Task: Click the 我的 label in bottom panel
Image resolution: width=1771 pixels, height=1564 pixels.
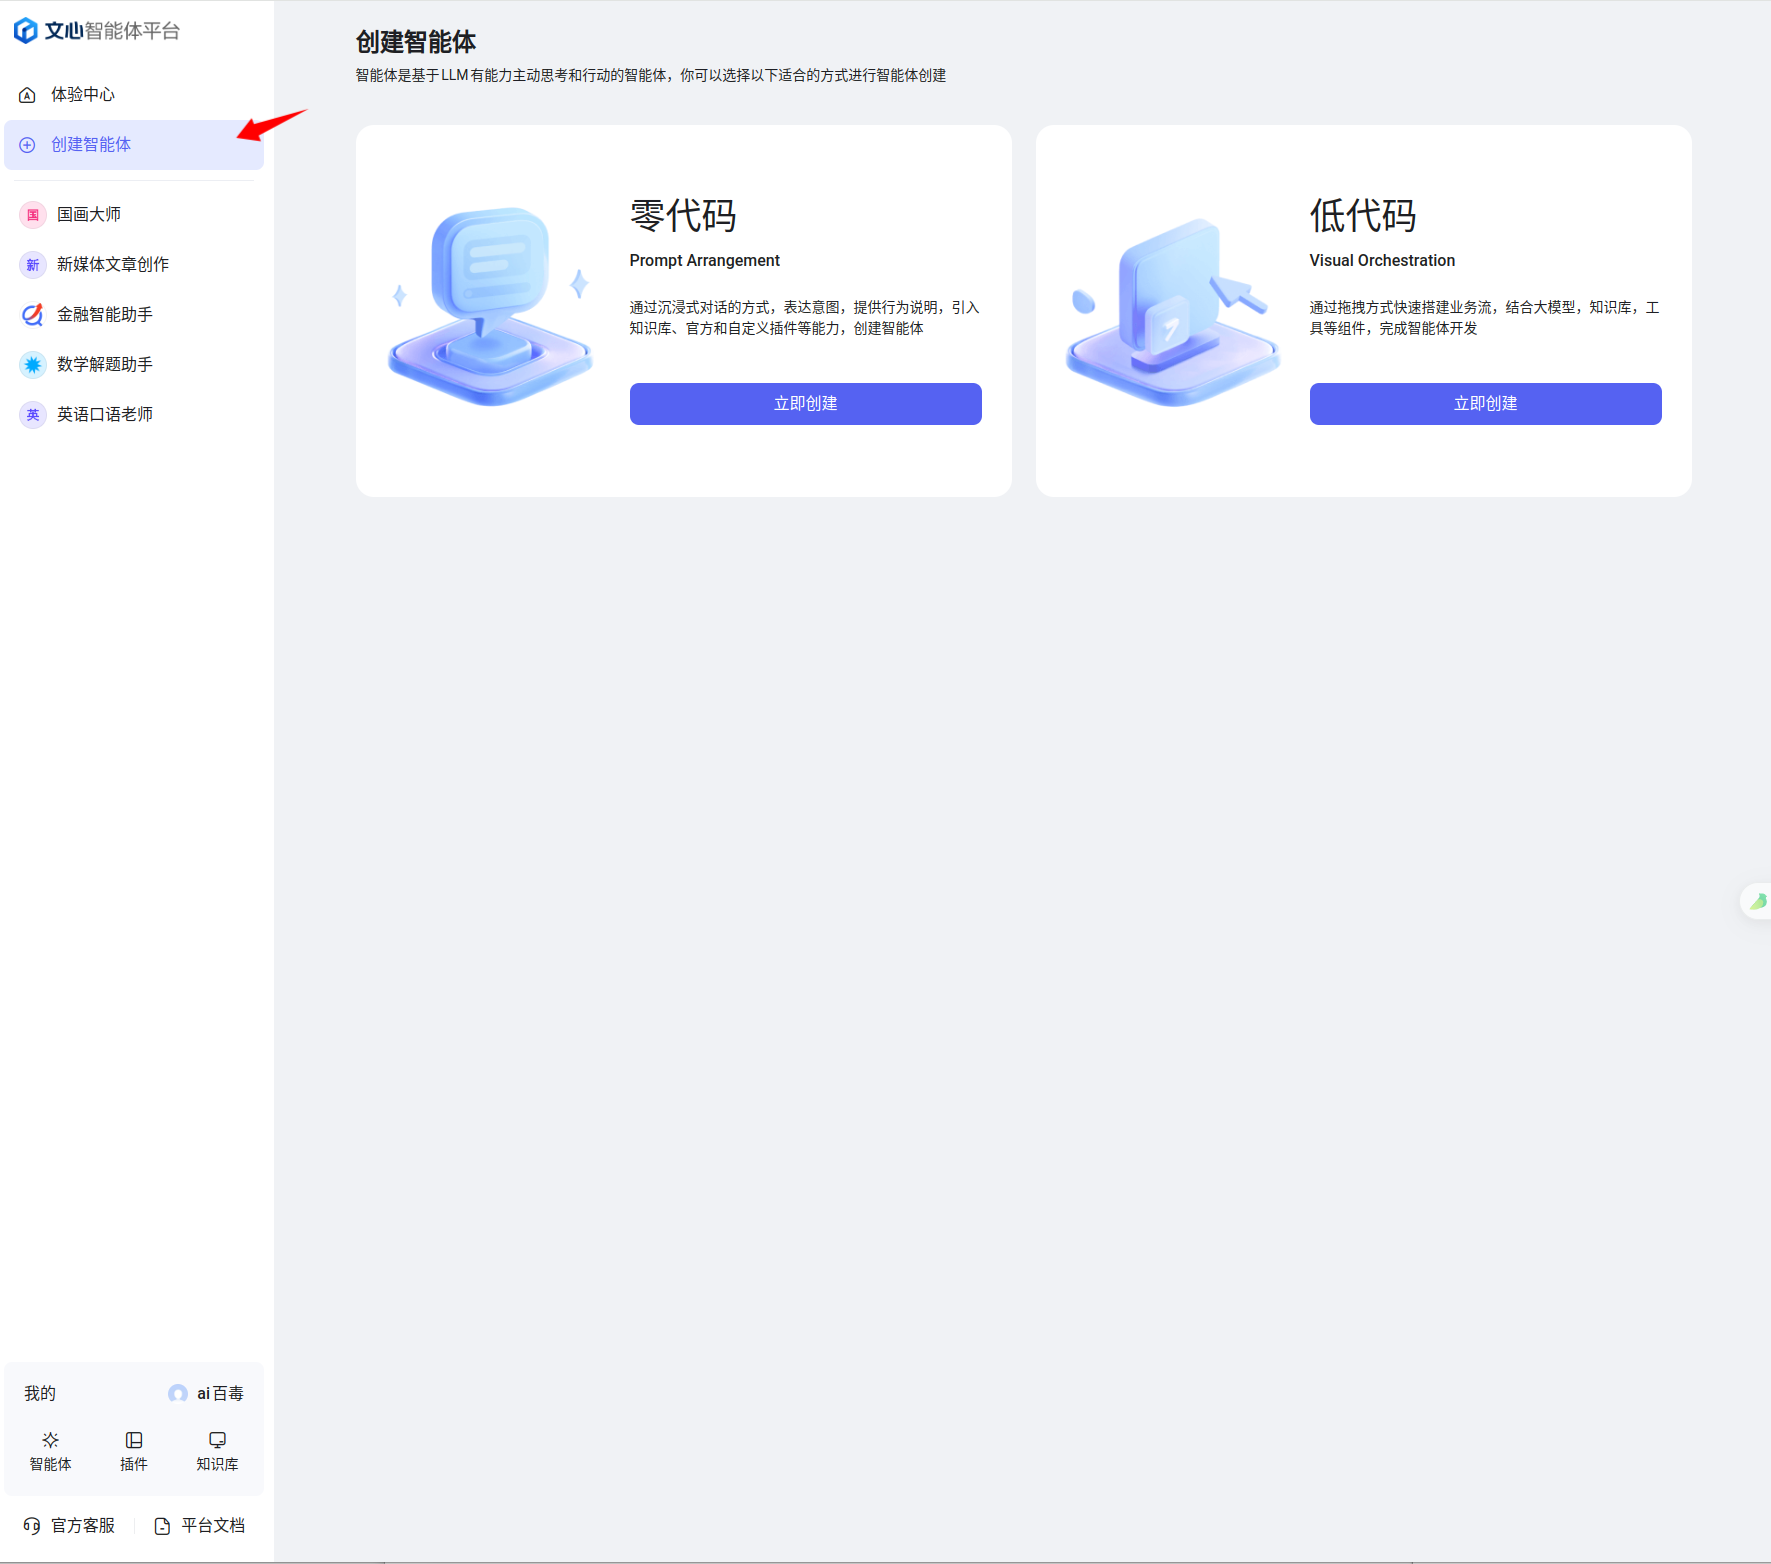Action: pyautogui.click(x=40, y=1393)
